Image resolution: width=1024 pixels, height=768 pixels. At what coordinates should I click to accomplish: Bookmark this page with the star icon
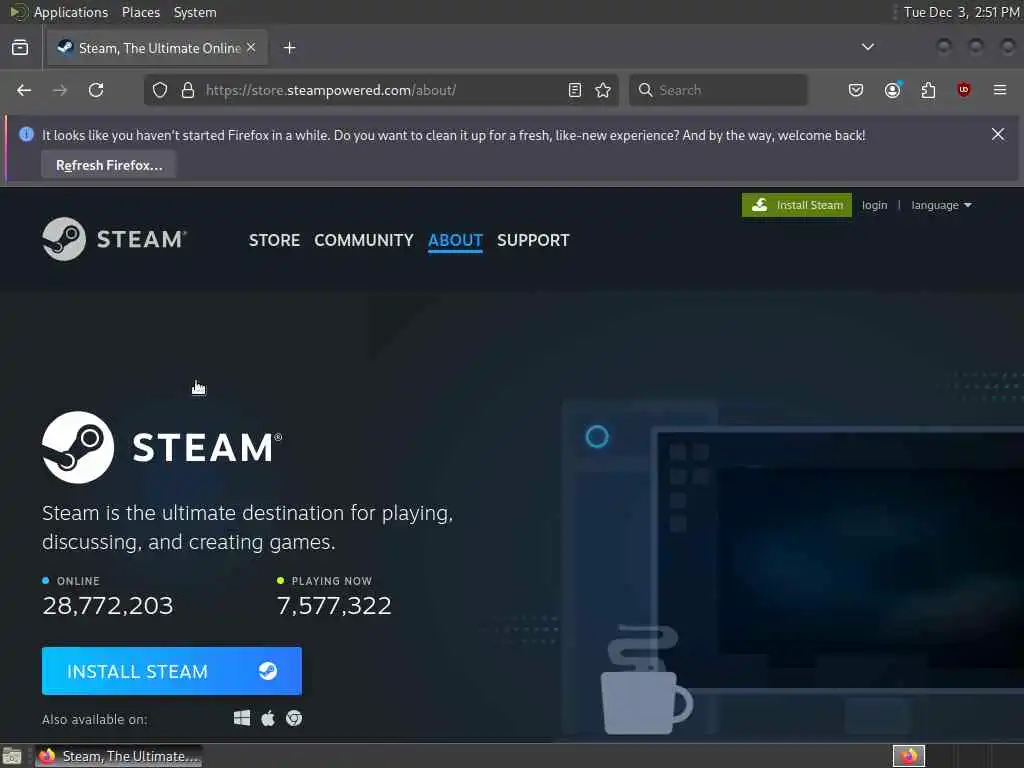(x=603, y=90)
